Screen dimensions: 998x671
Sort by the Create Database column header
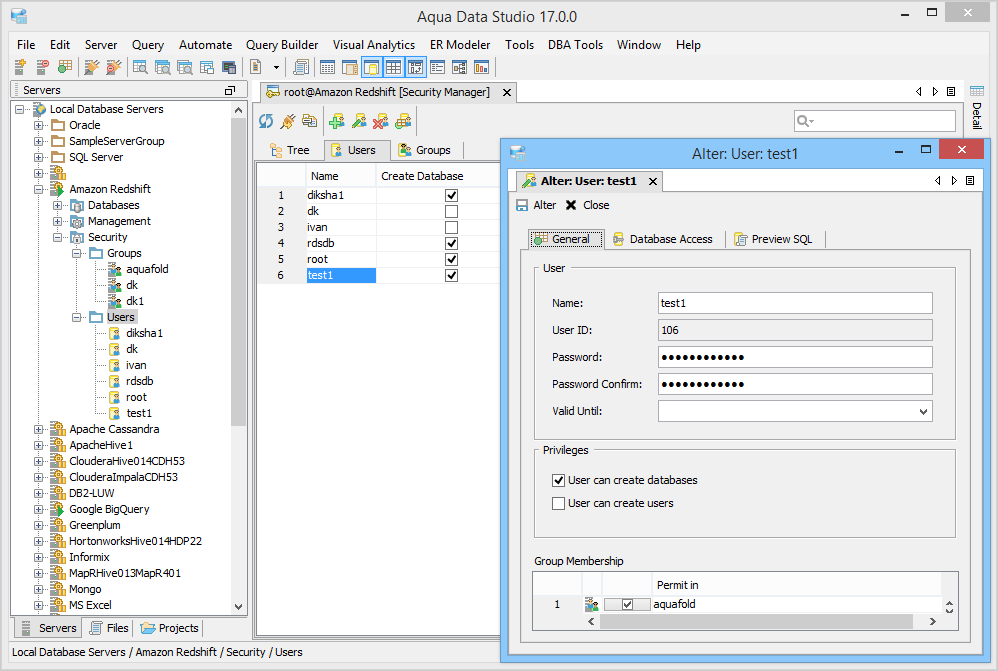pos(422,176)
